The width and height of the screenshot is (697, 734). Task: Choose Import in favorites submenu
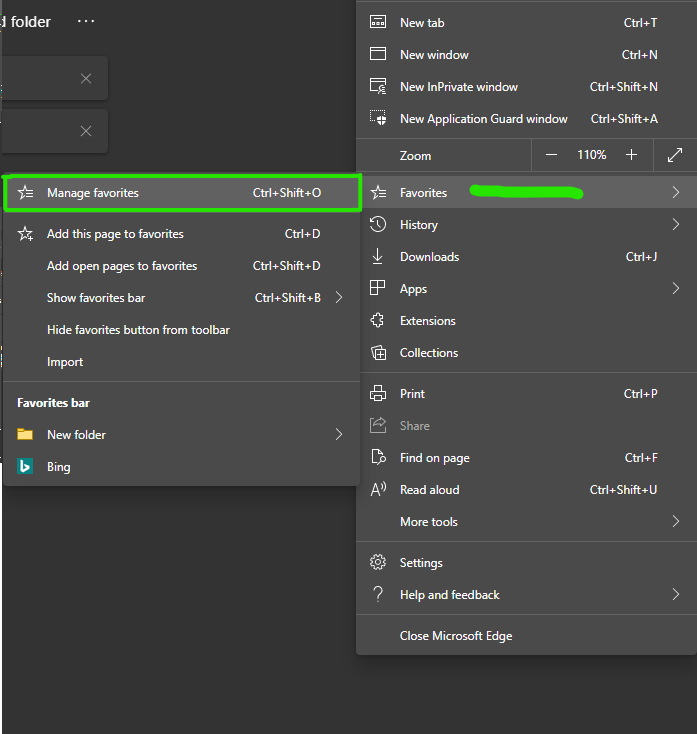(x=182, y=362)
